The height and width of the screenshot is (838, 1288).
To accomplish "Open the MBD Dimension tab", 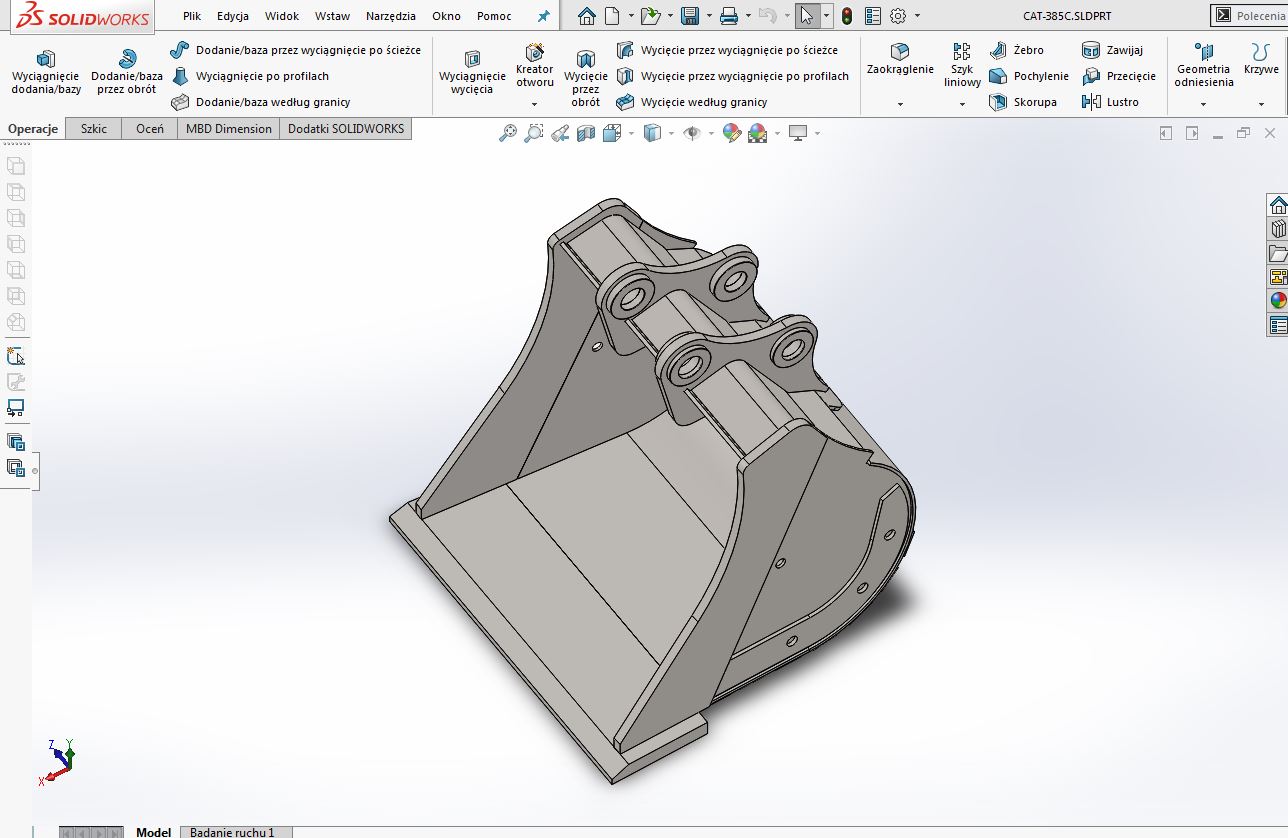I will click(229, 128).
